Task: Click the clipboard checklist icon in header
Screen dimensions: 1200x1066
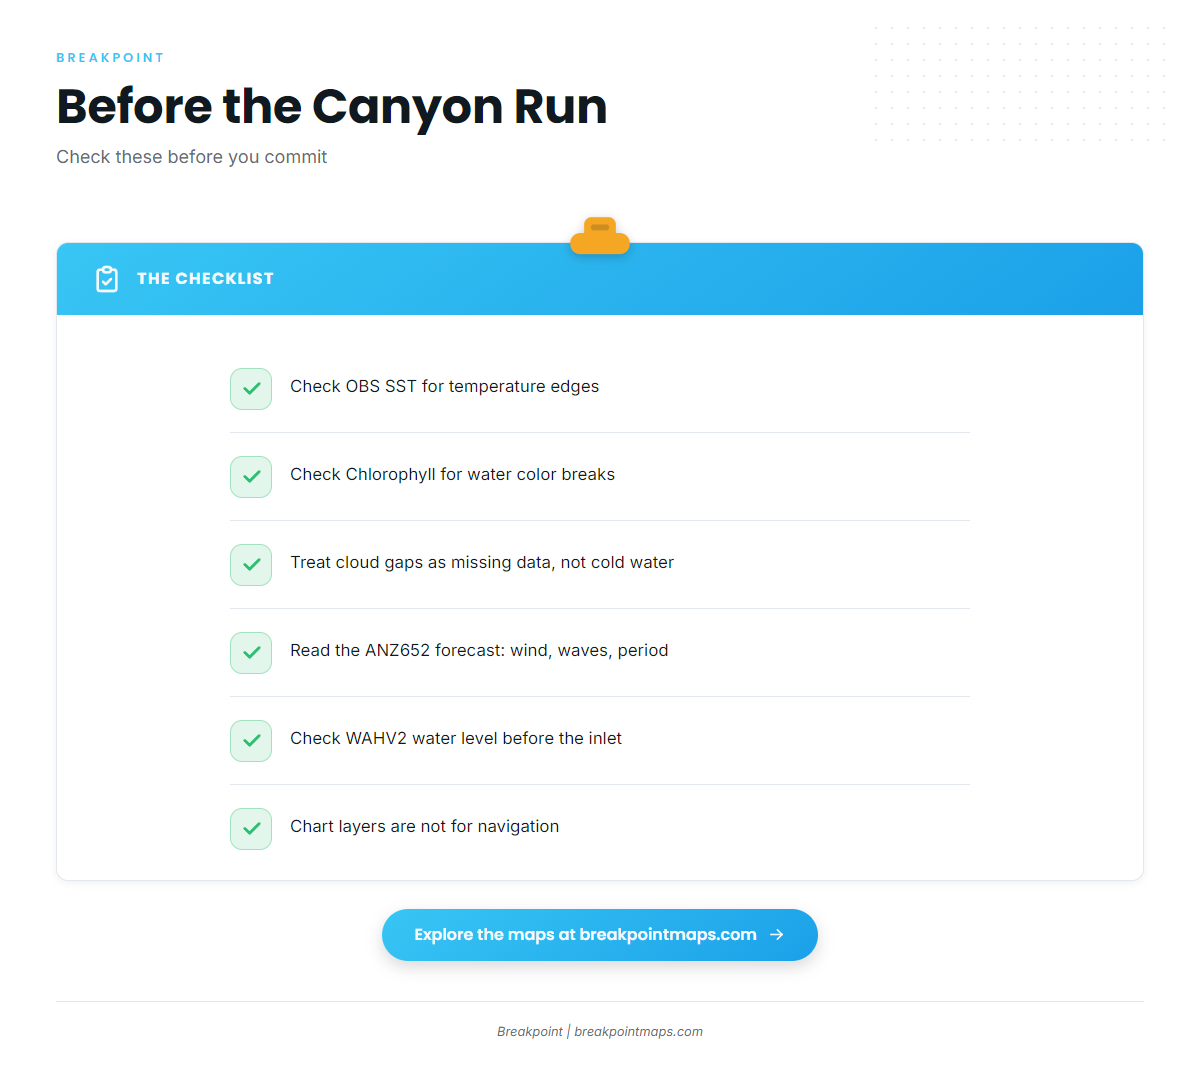Action: [x=107, y=279]
